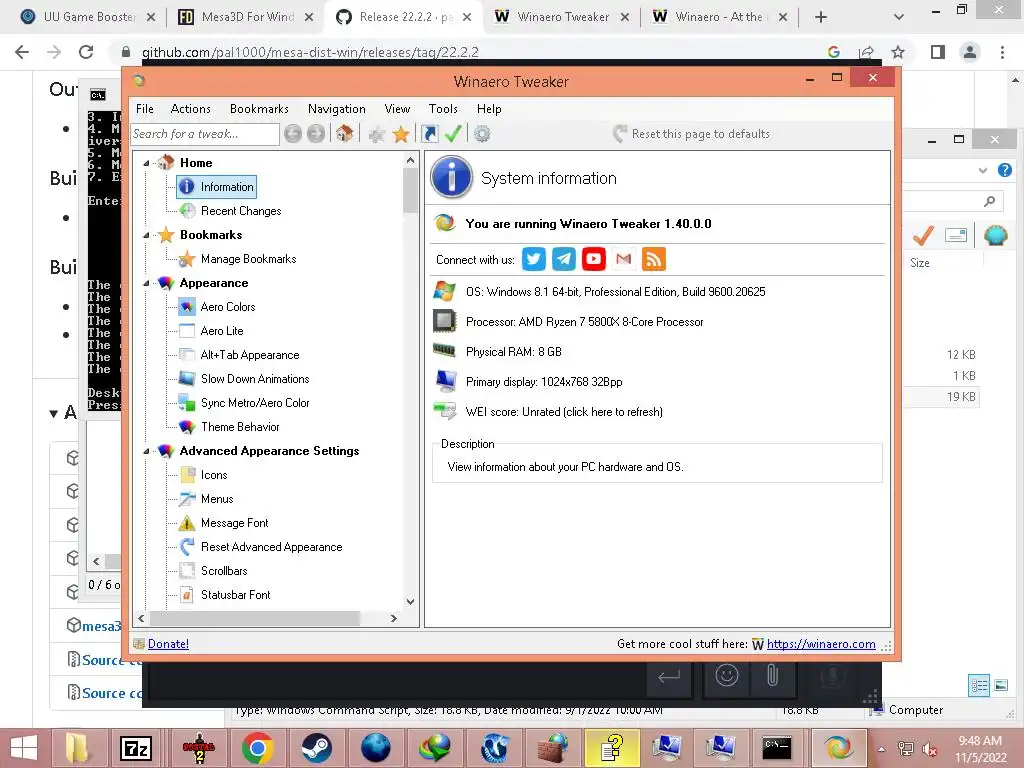Click the Chrome address bar URL

[x=310, y=52]
